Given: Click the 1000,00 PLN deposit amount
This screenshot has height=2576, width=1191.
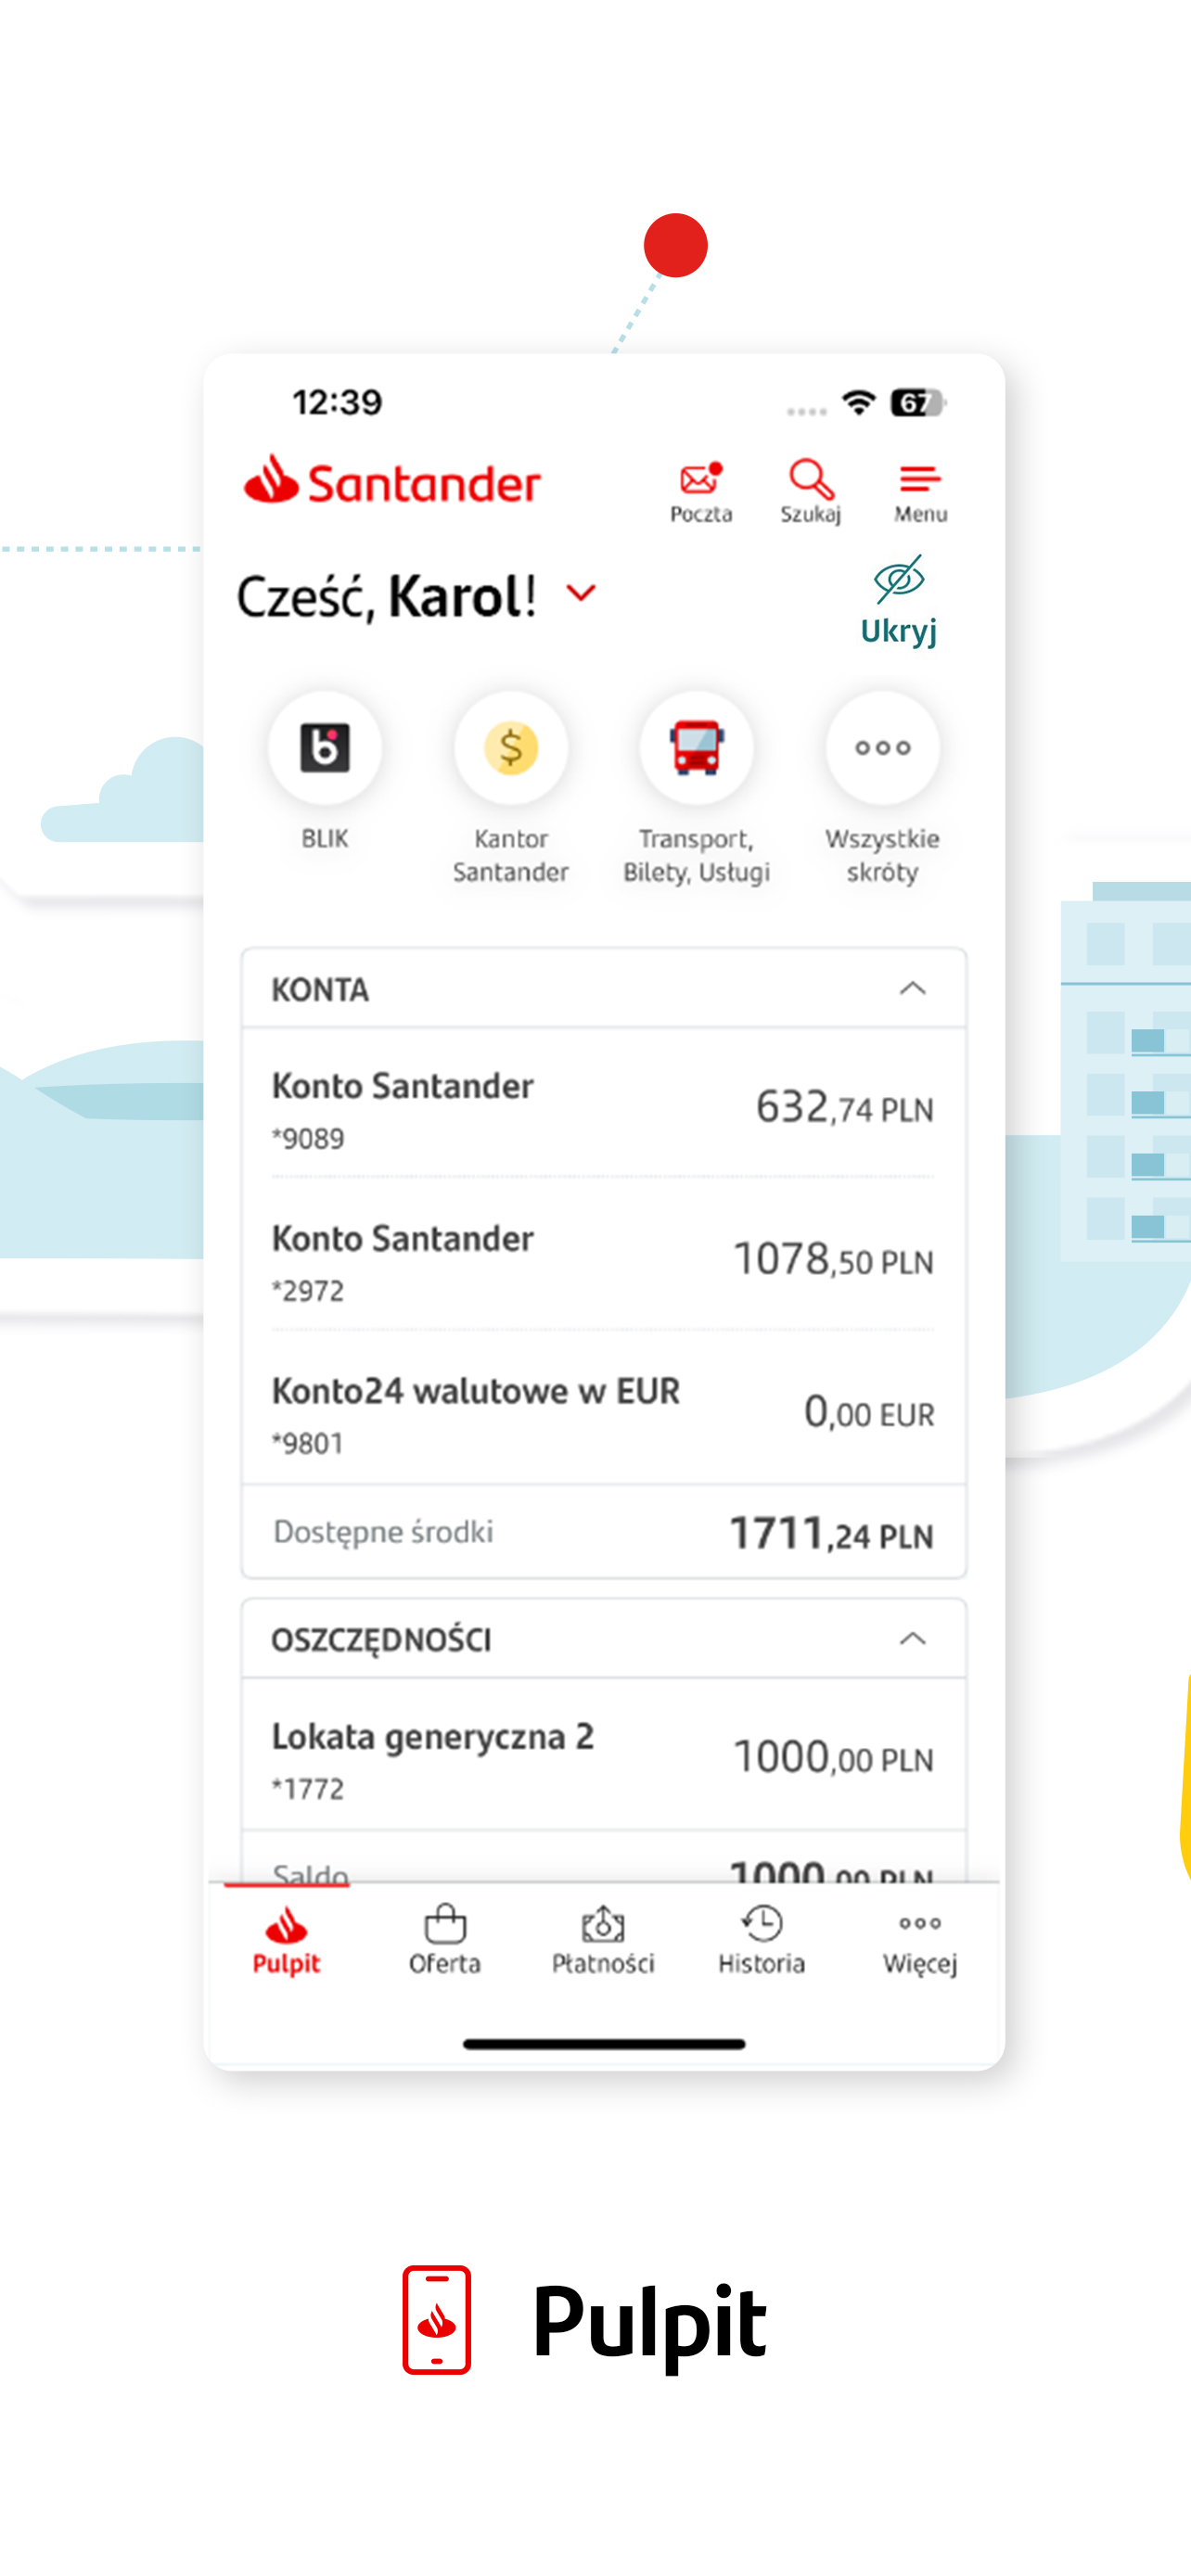Looking at the screenshot, I should (x=833, y=1757).
